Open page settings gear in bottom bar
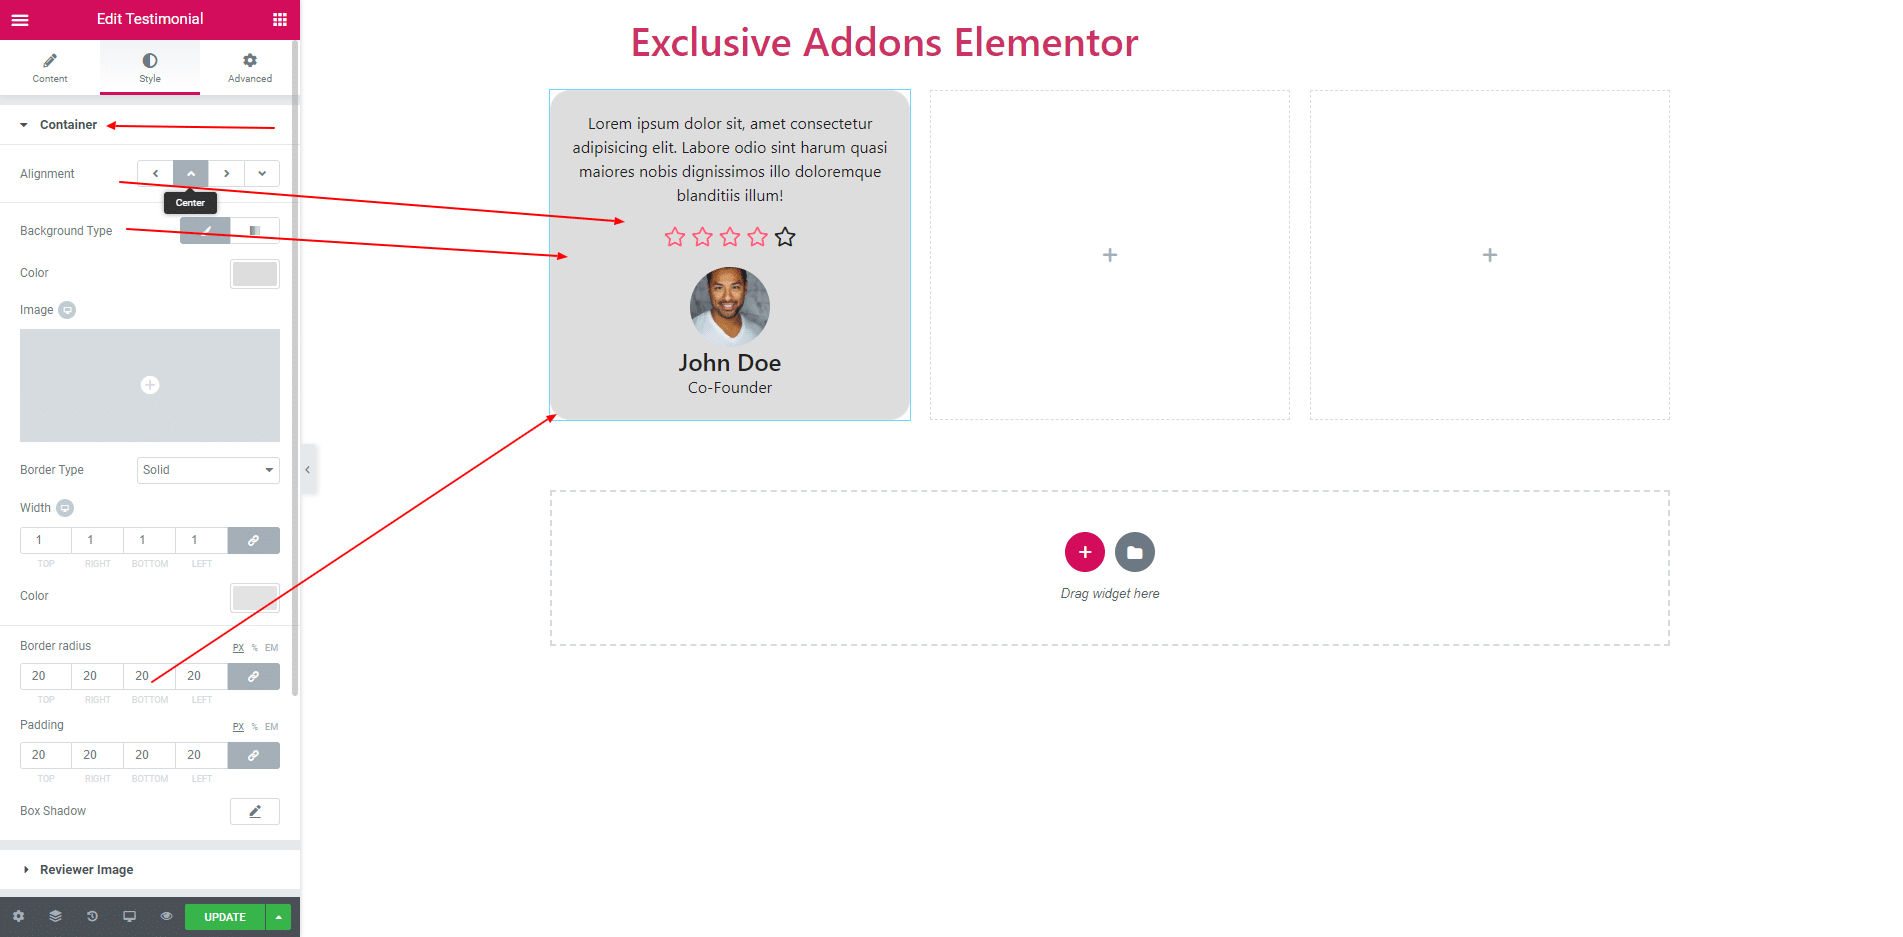 tap(18, 916)
